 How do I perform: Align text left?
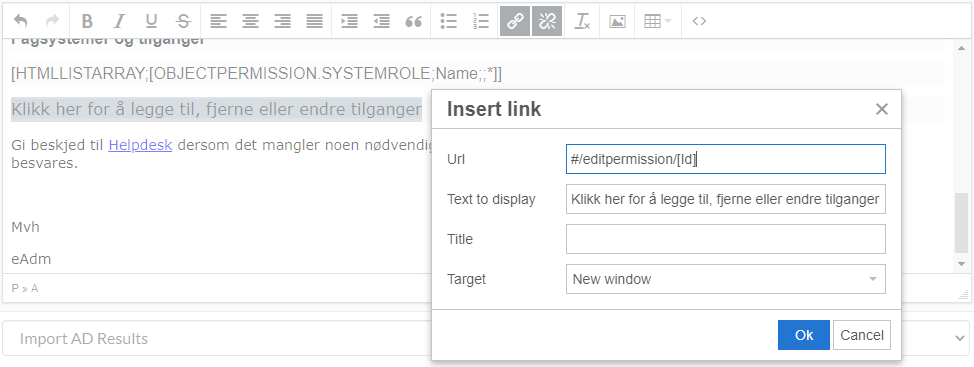click(x=218, y=21)
